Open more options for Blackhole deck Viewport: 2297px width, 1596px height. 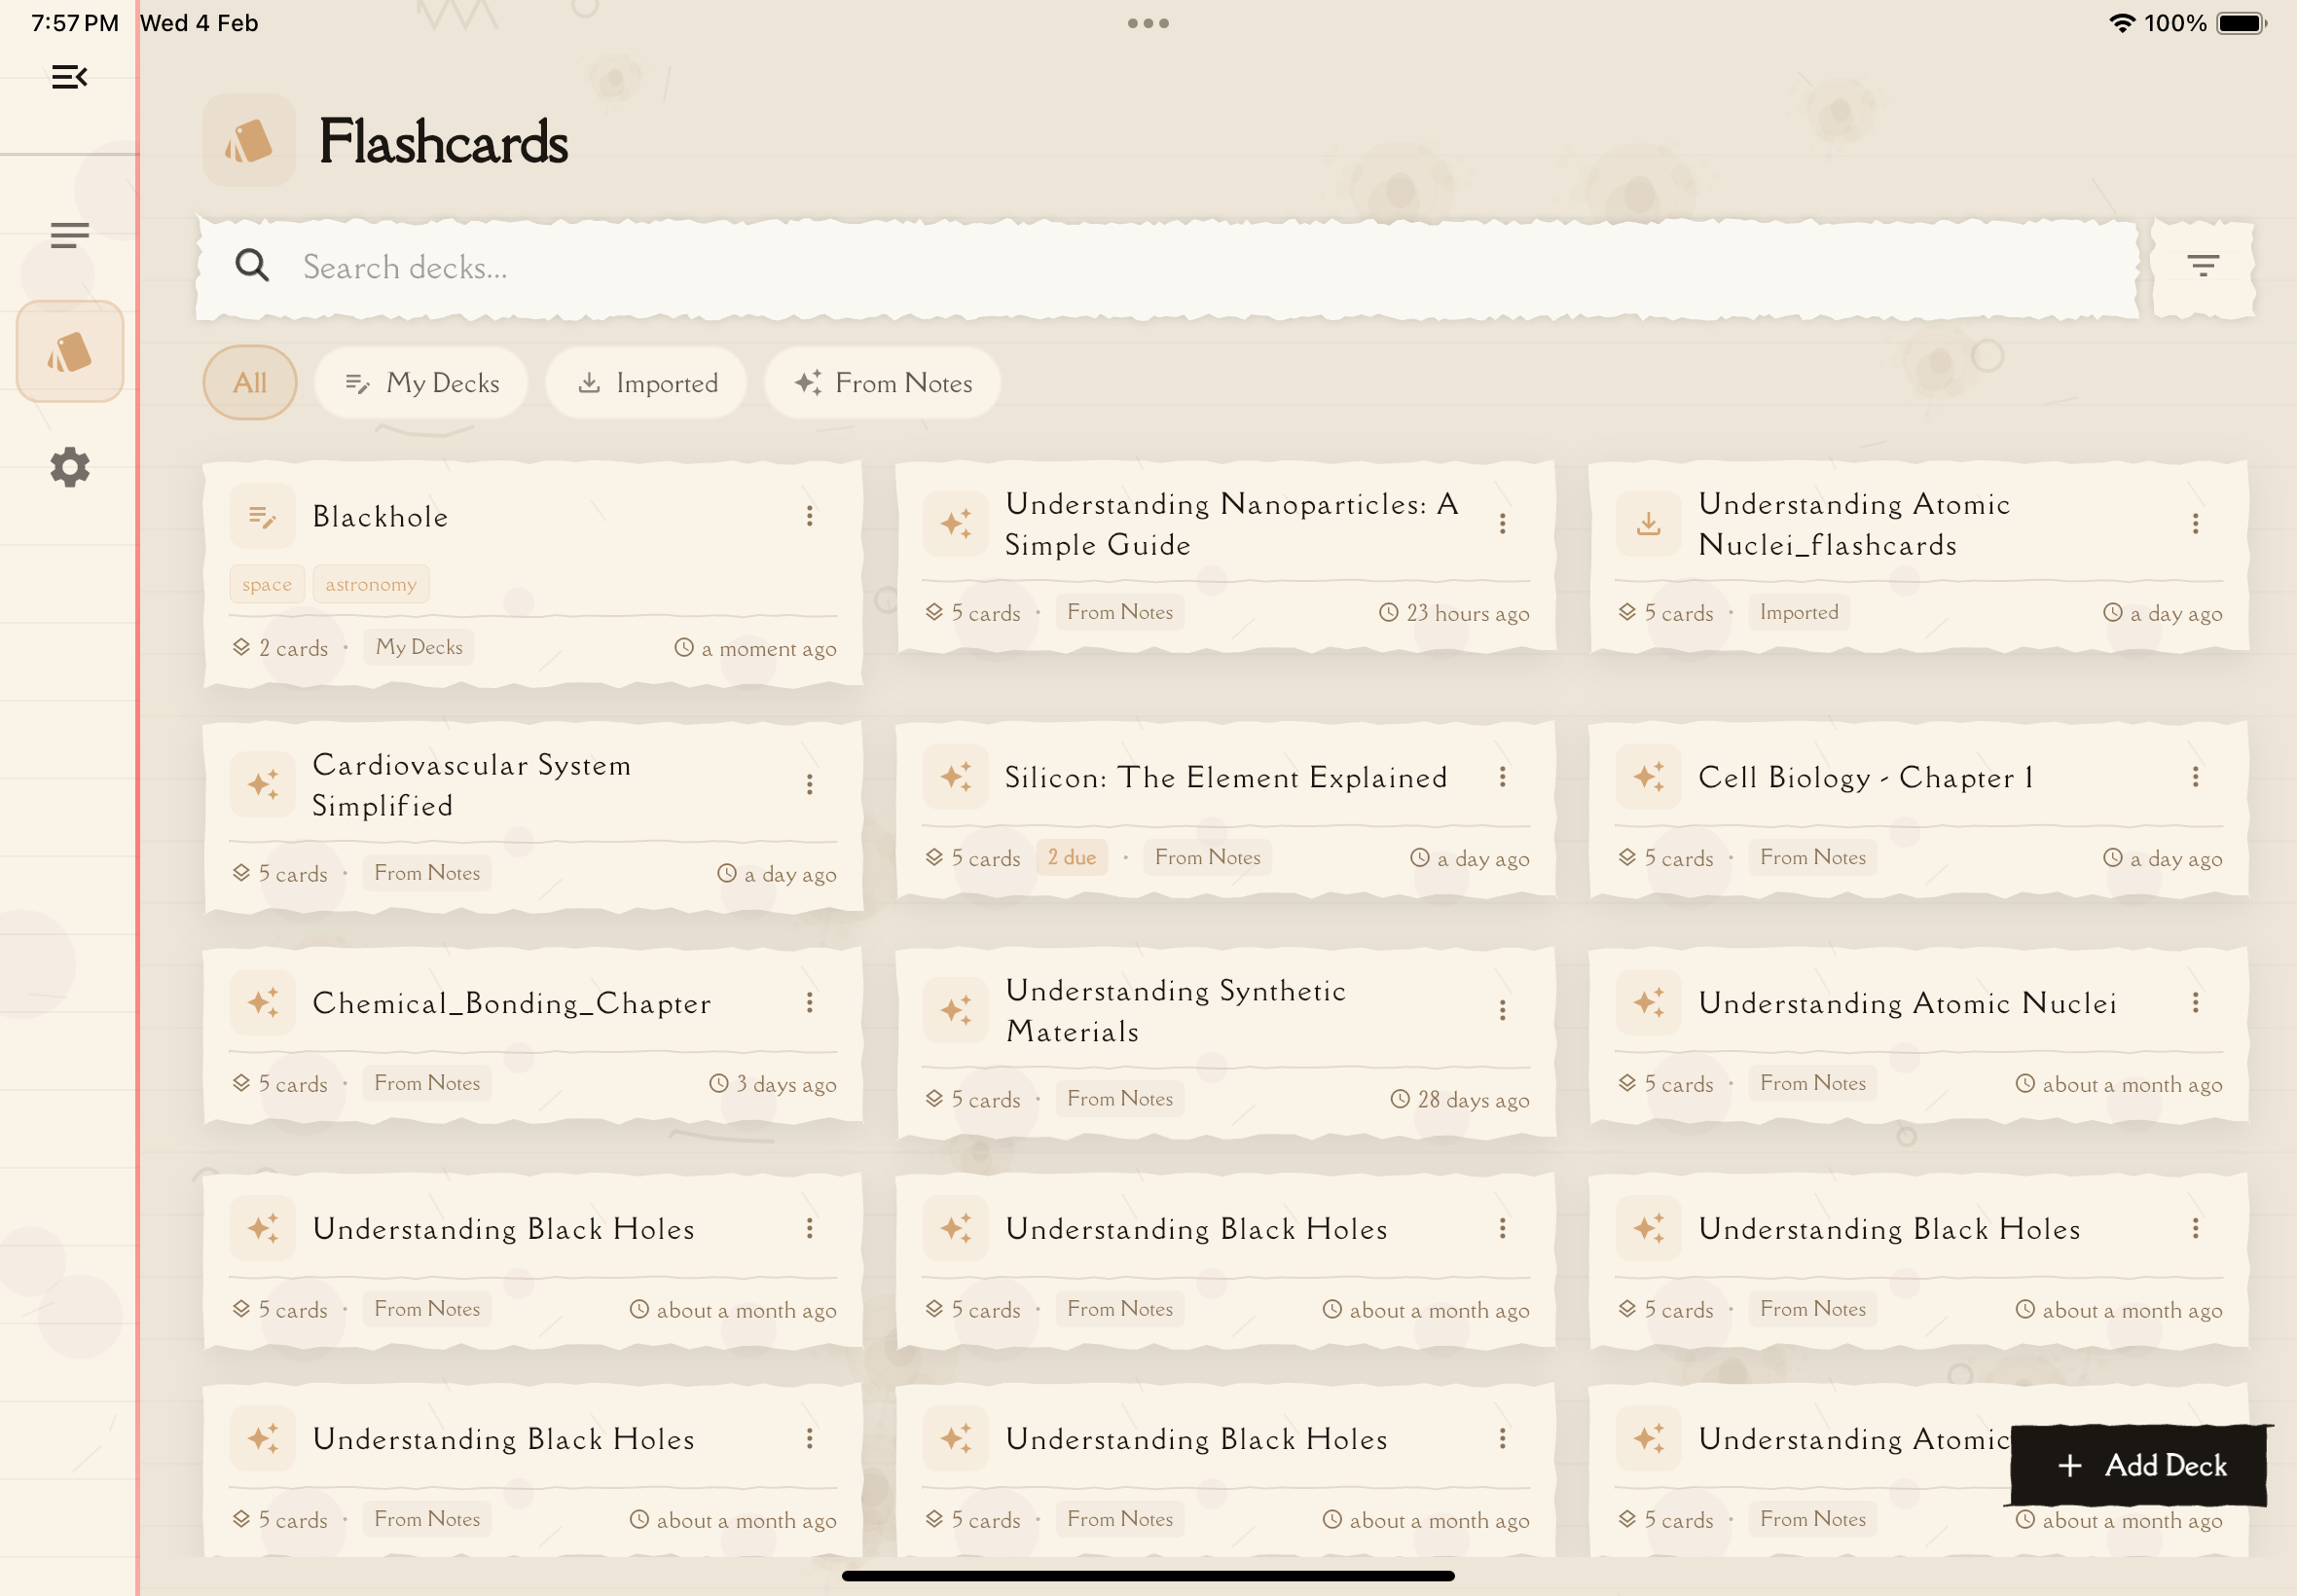point(809,516)
